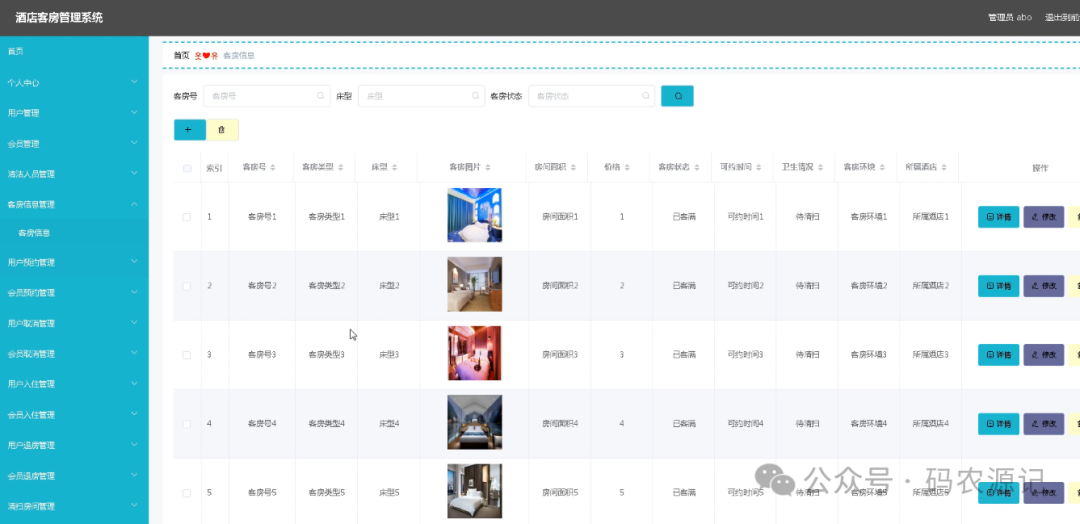Open room photo for 客房号2
The height and width of the screenshot is (524, 1080).
(x=475, y=284)
